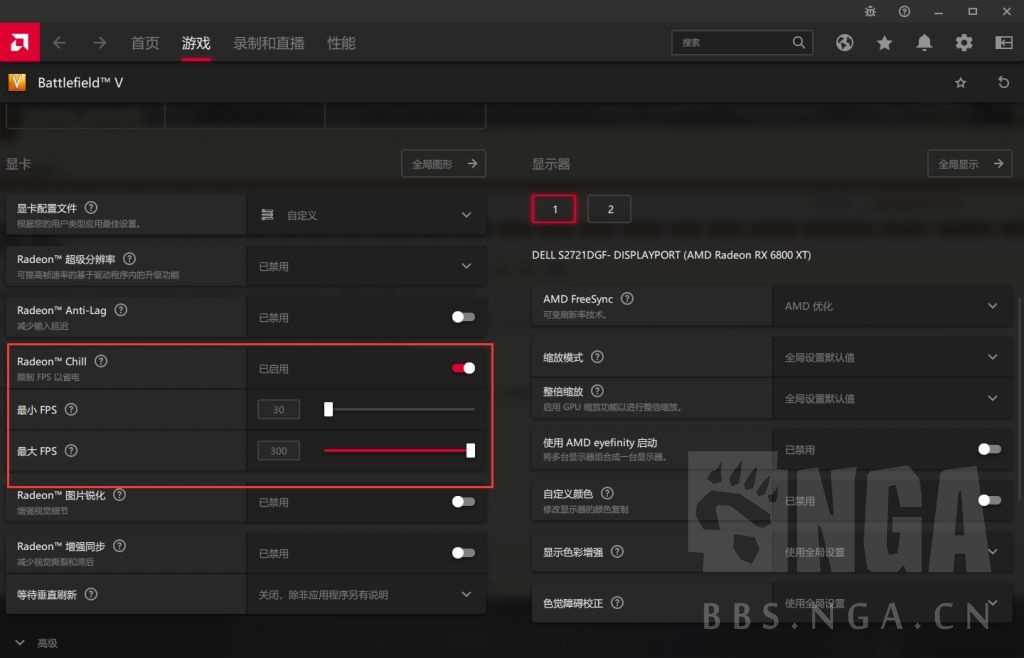This screenshot has height=658, width=1024.
Task: Toggle Radeon Anti-Lag off state
Action: coord(463,316)
